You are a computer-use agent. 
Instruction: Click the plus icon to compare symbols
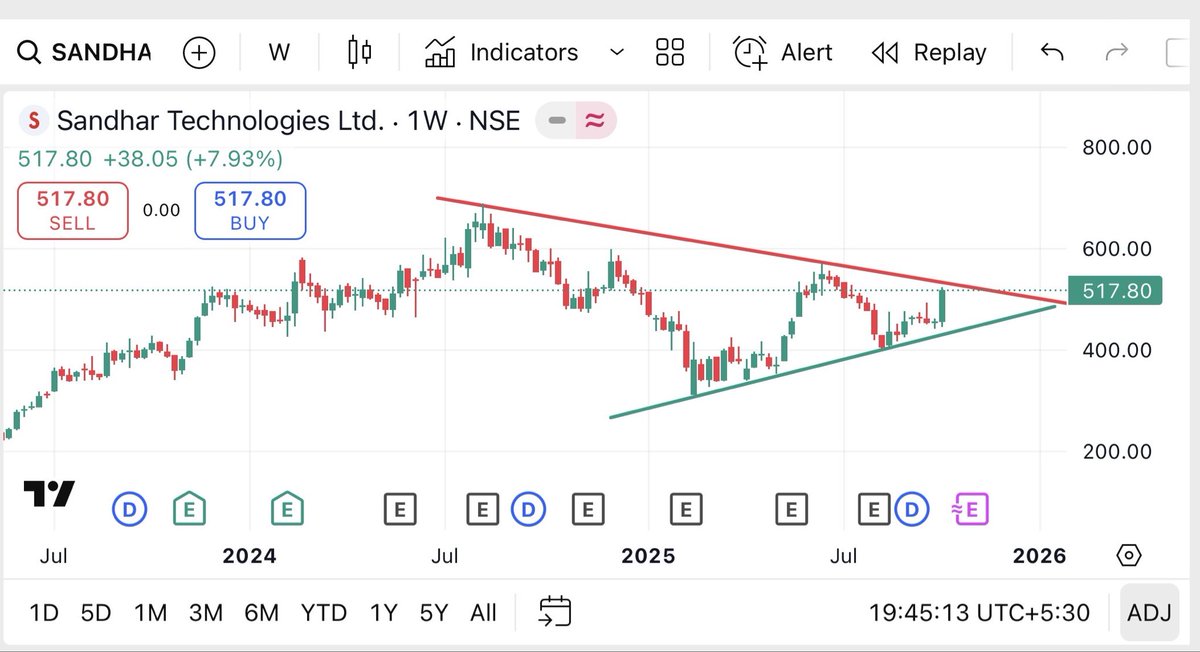(x=199, y=52)
